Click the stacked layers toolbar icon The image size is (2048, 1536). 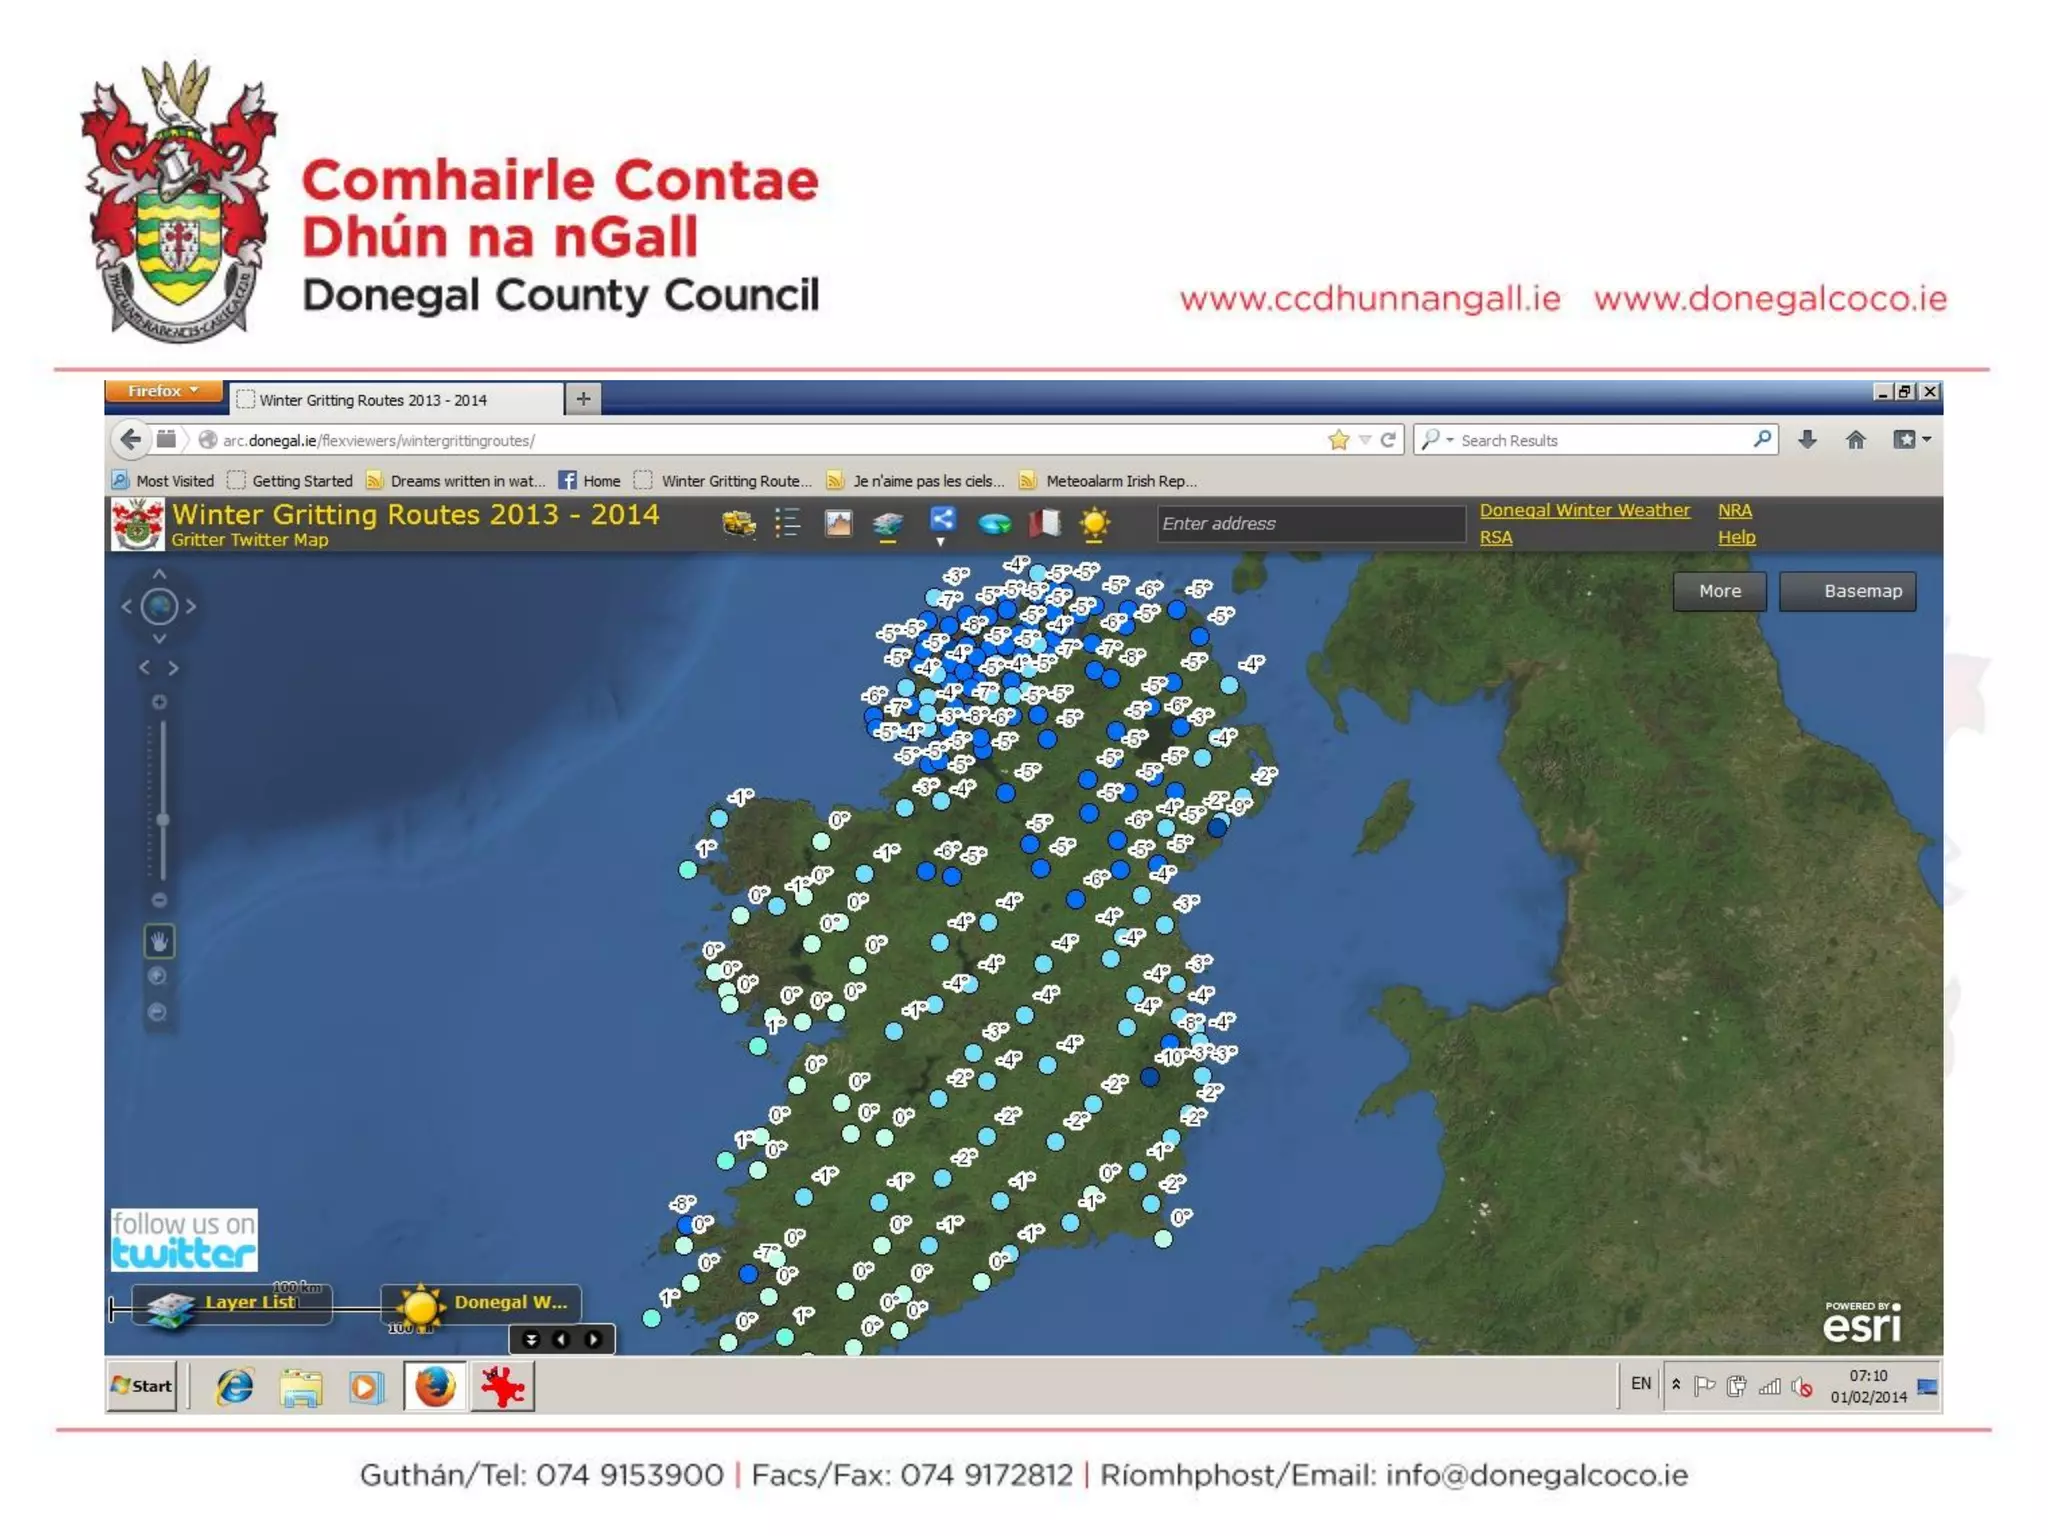point(887,523)
